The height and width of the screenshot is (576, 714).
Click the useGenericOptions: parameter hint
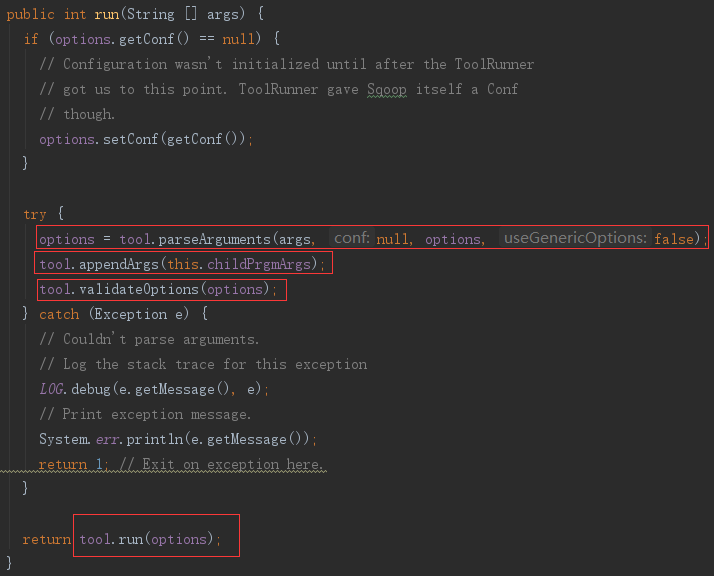tap(575, 238)
